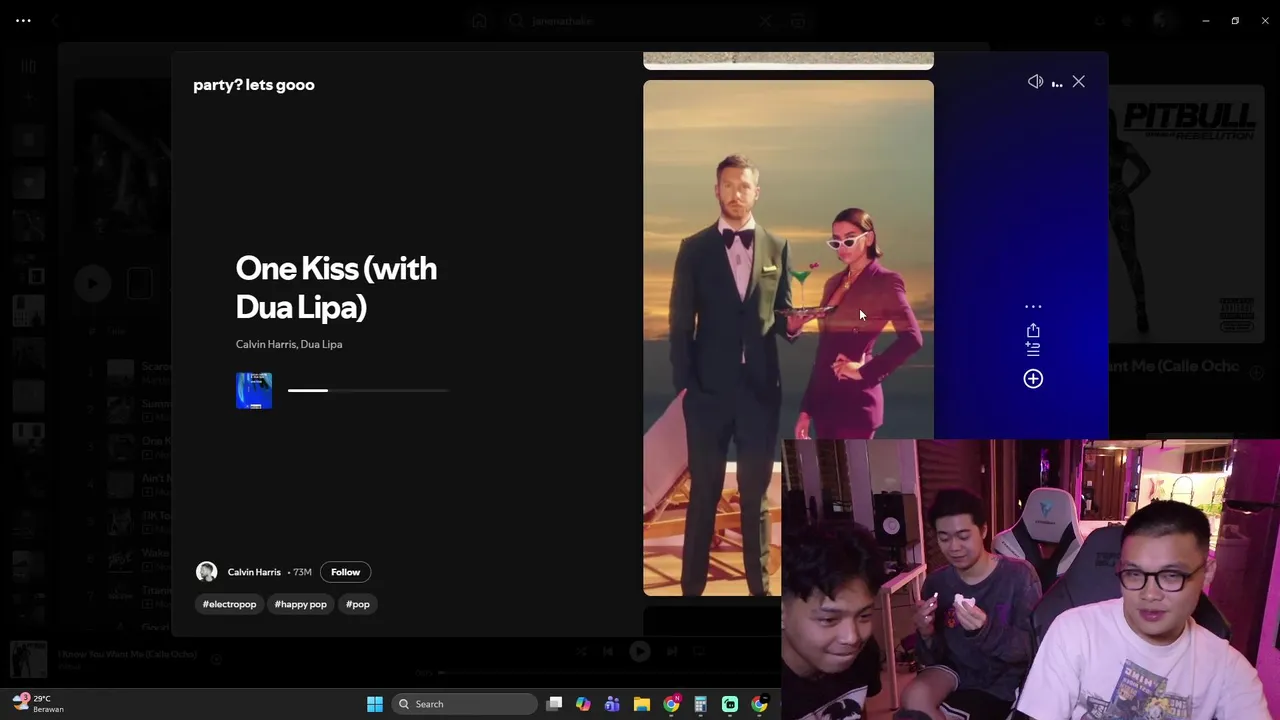Launch Copilot from the taskbar
The image size is (1280, 720).
pos(583,704)
